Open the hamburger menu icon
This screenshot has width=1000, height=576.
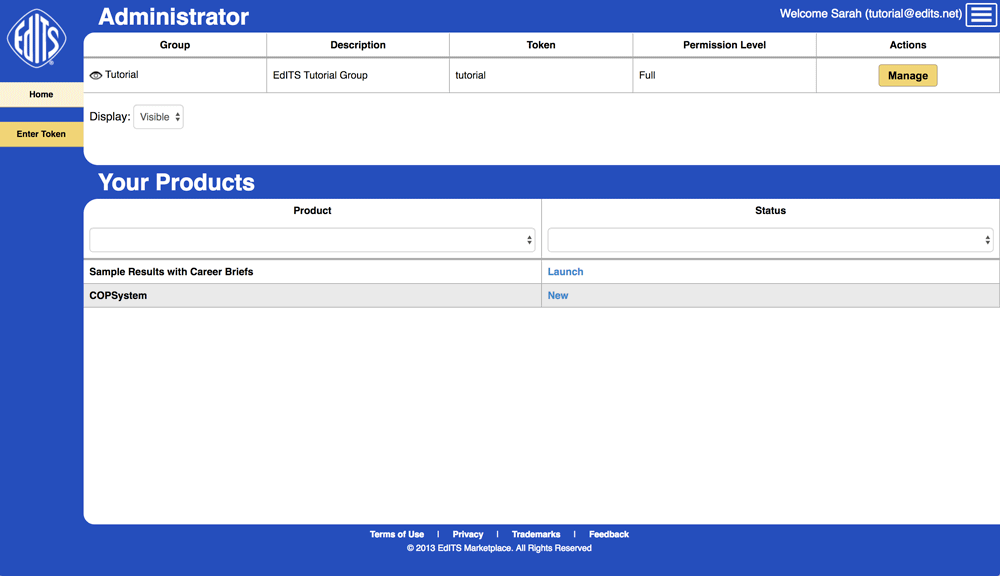981,14
